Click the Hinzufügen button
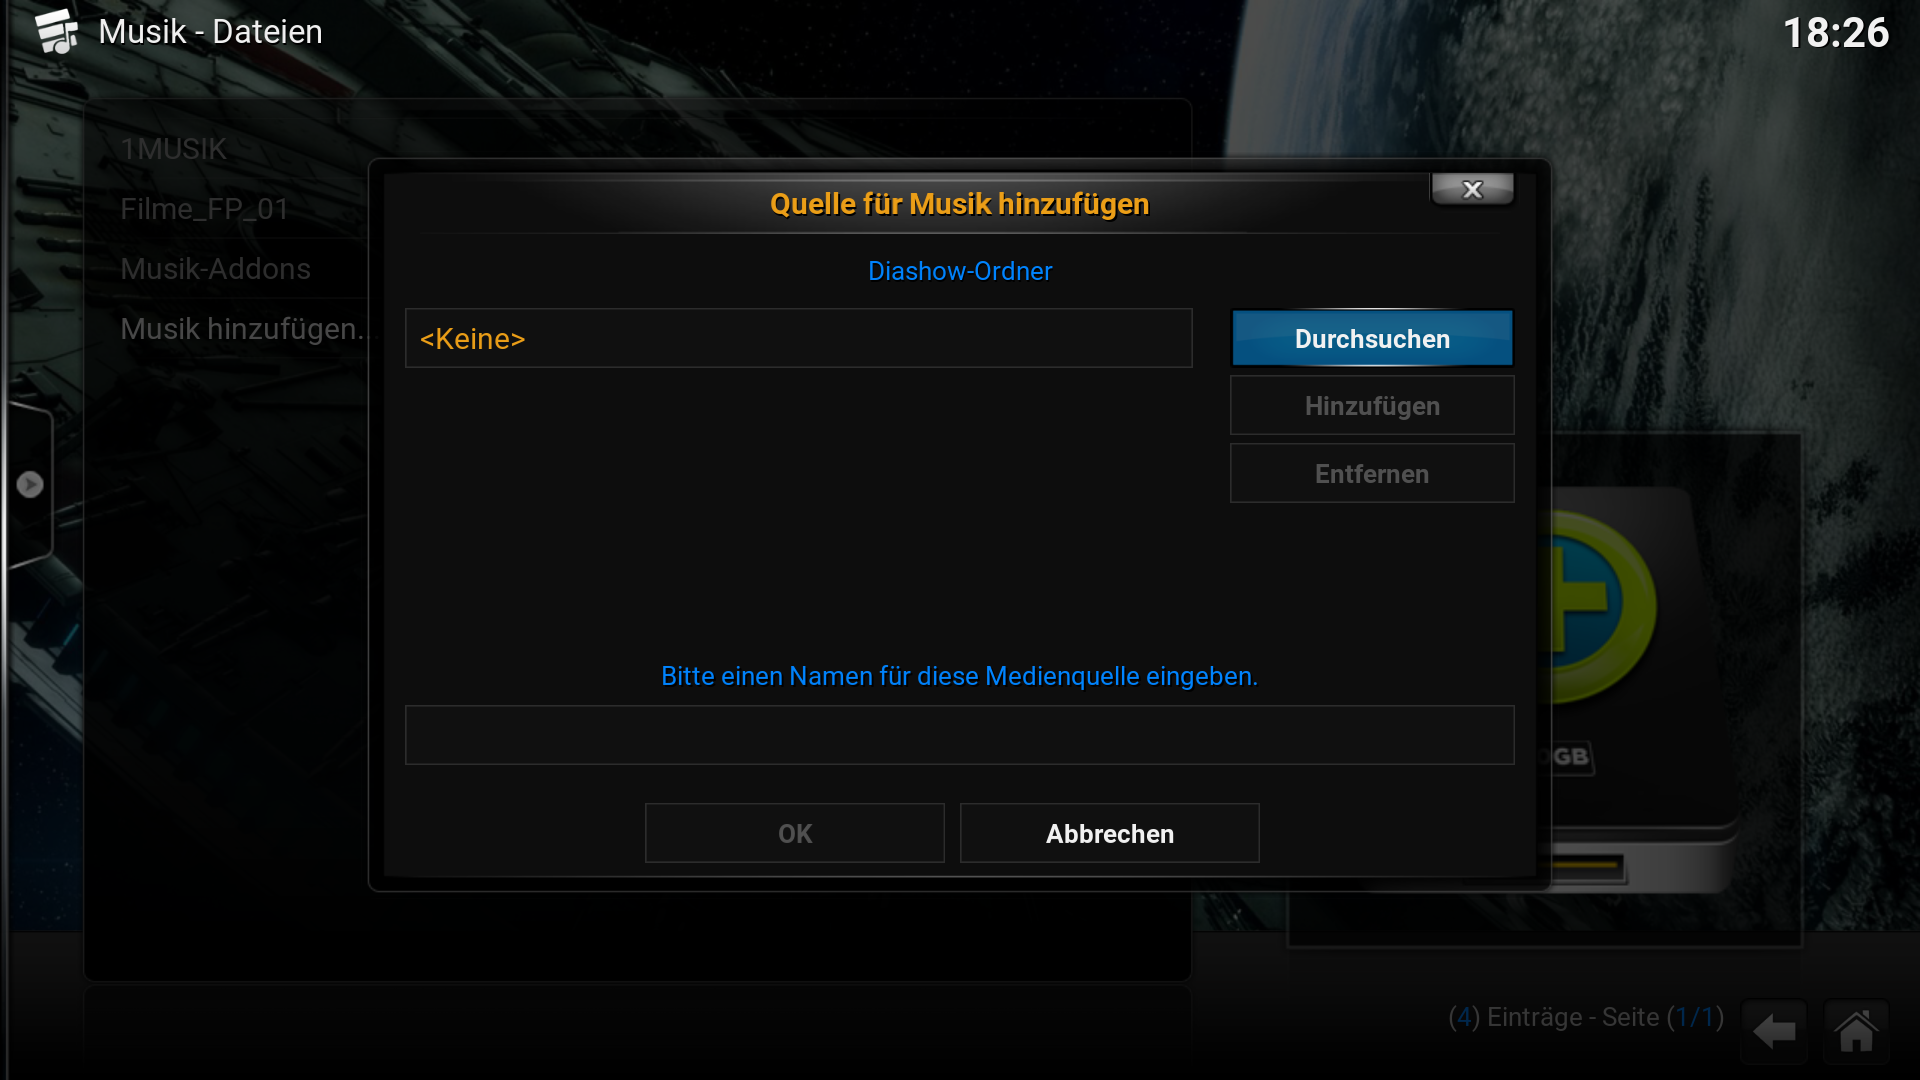This screenshot has height=1080, width=1920. [x=1372, y=405]
